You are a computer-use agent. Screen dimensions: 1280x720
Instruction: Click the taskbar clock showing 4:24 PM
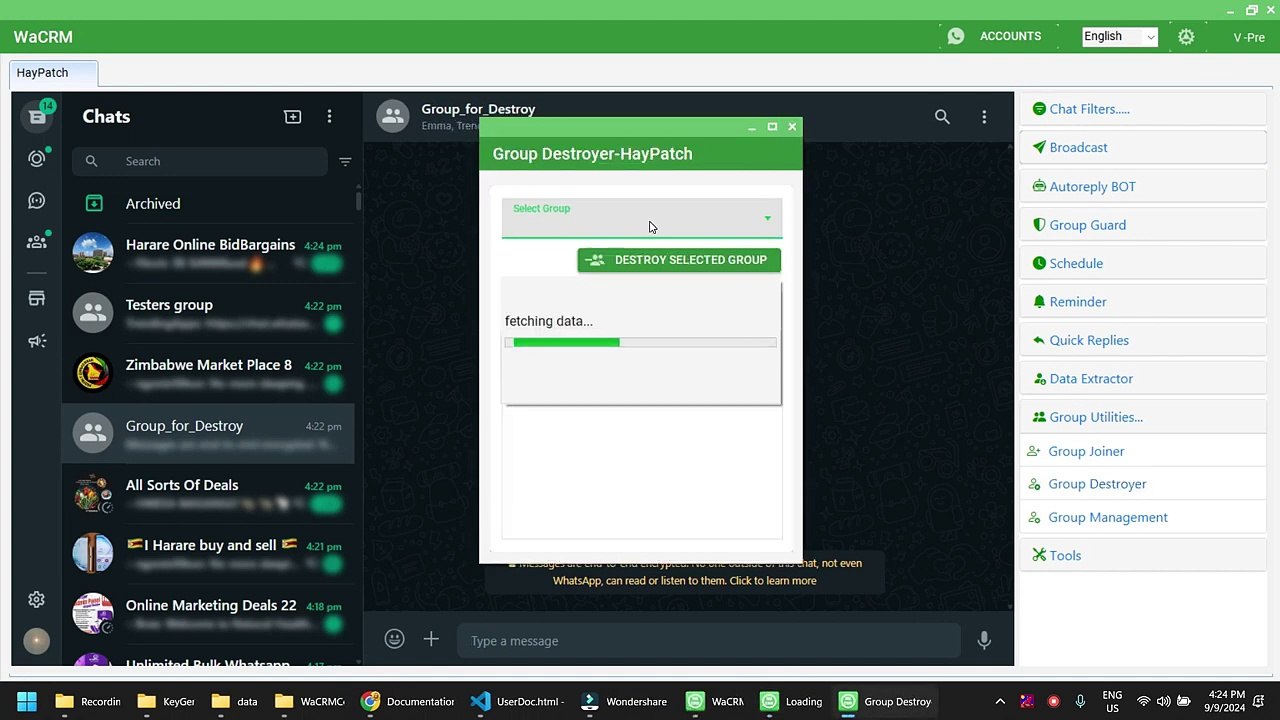1227,701
